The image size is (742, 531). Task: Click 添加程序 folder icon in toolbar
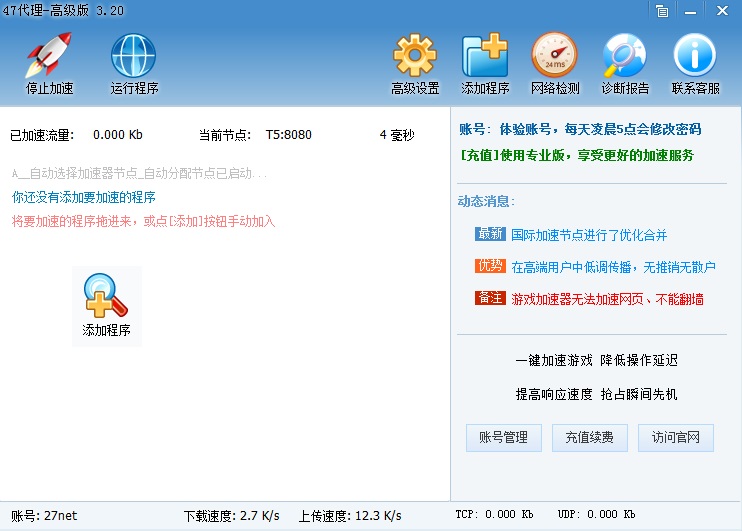point(485,58)
